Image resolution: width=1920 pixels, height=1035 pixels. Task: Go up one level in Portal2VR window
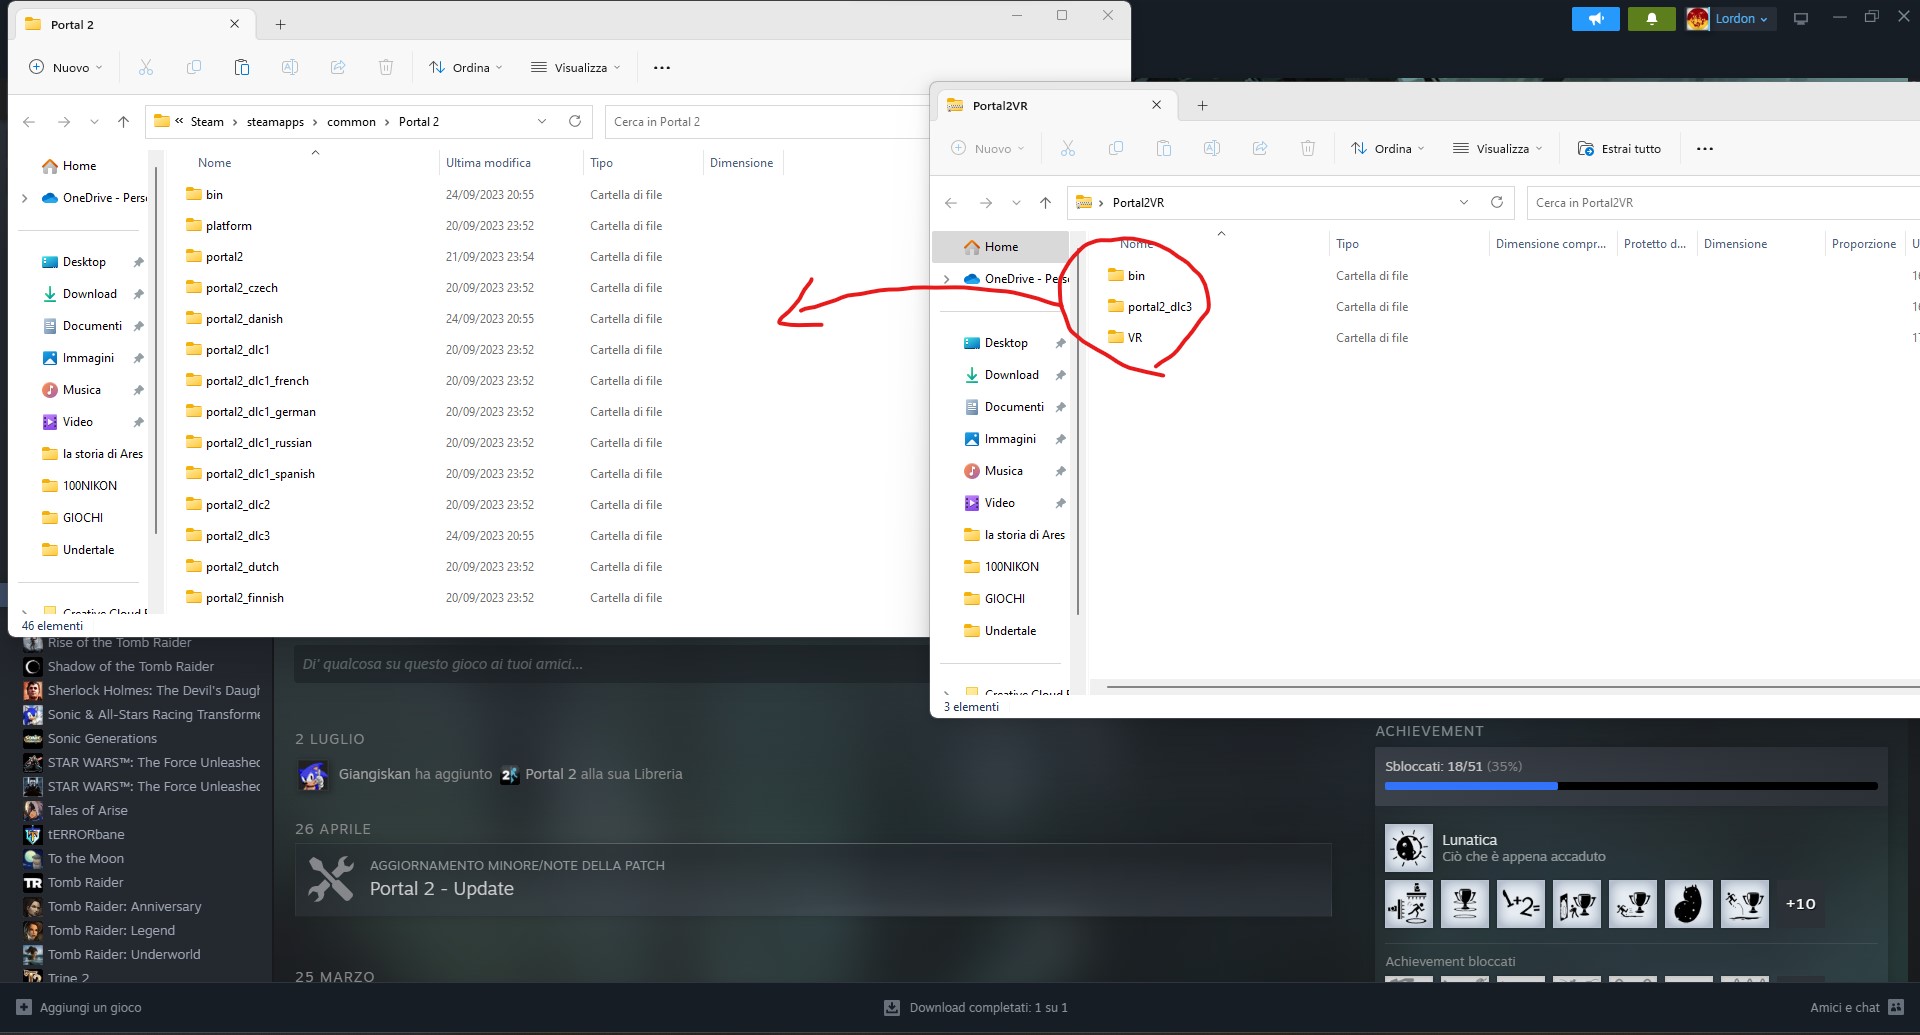point(1046,203)
